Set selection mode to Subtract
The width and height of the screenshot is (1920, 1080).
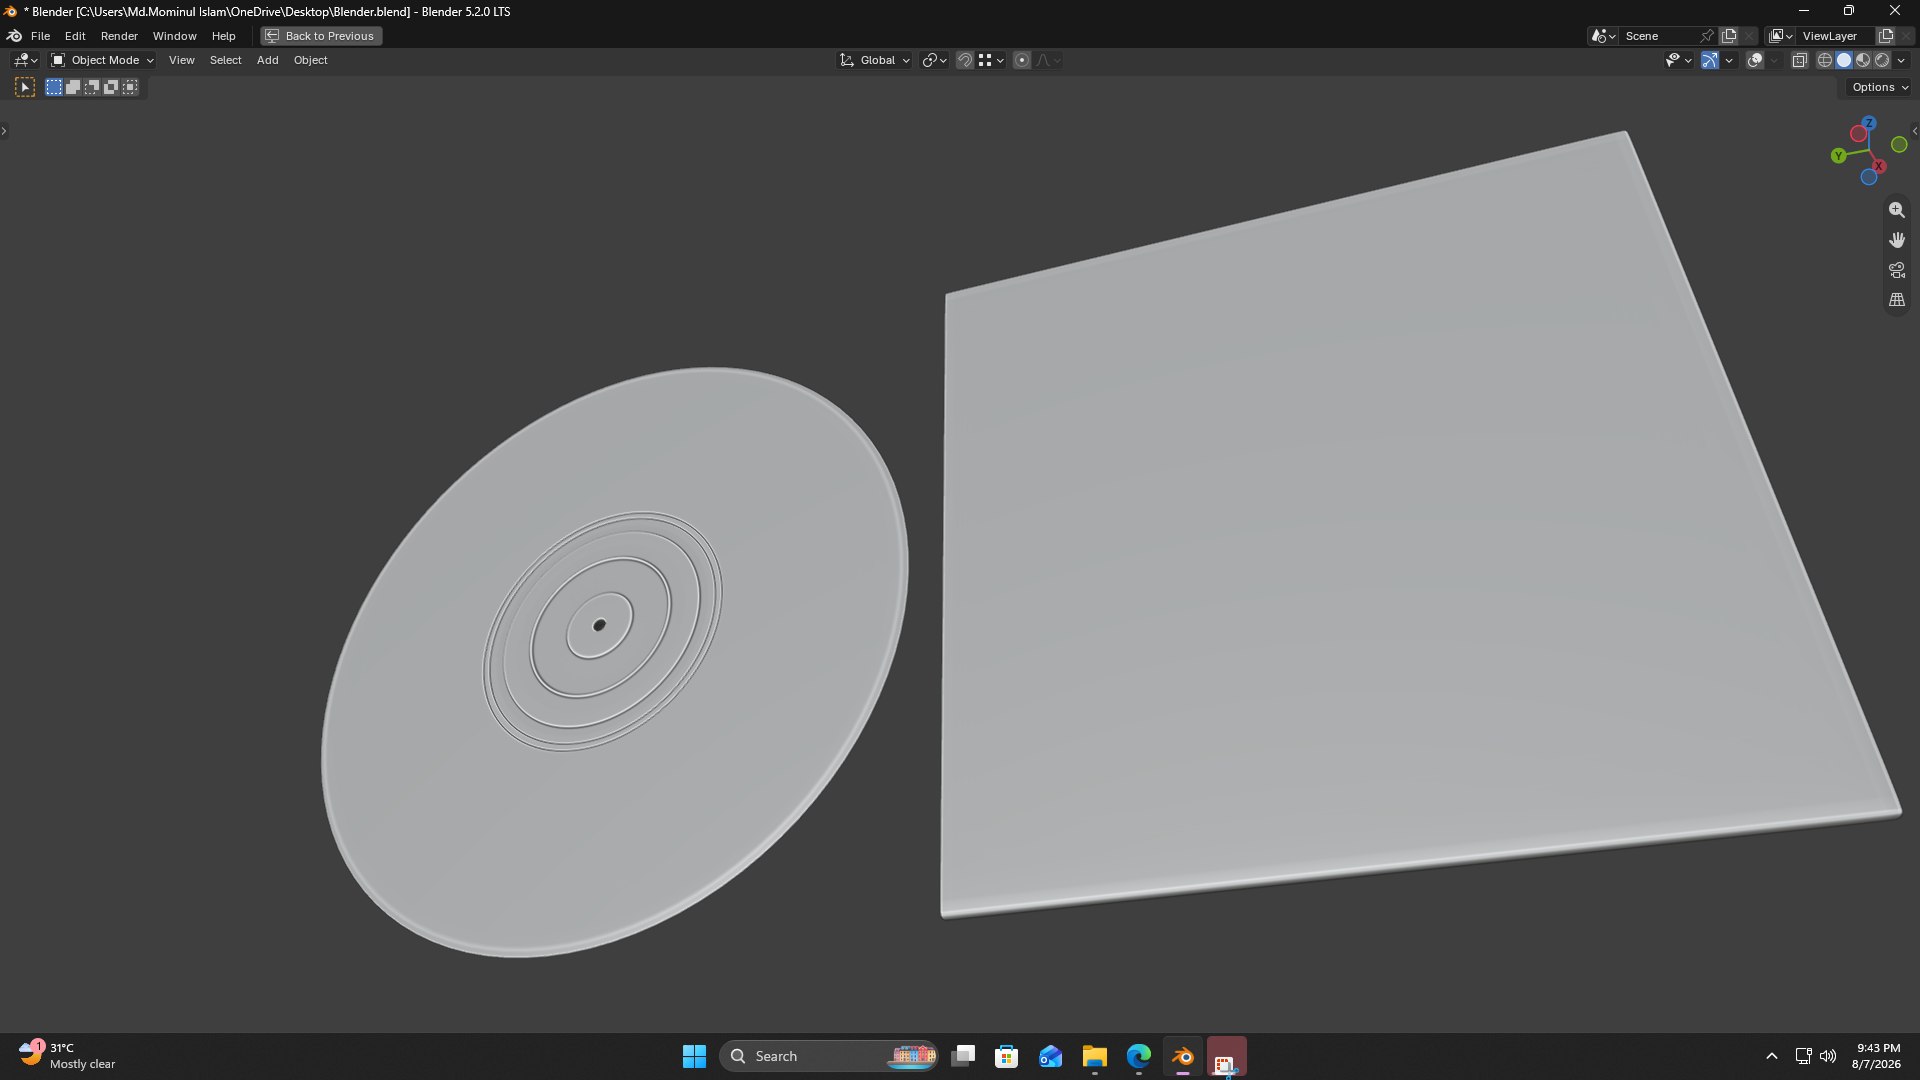(x=92, y=88)
